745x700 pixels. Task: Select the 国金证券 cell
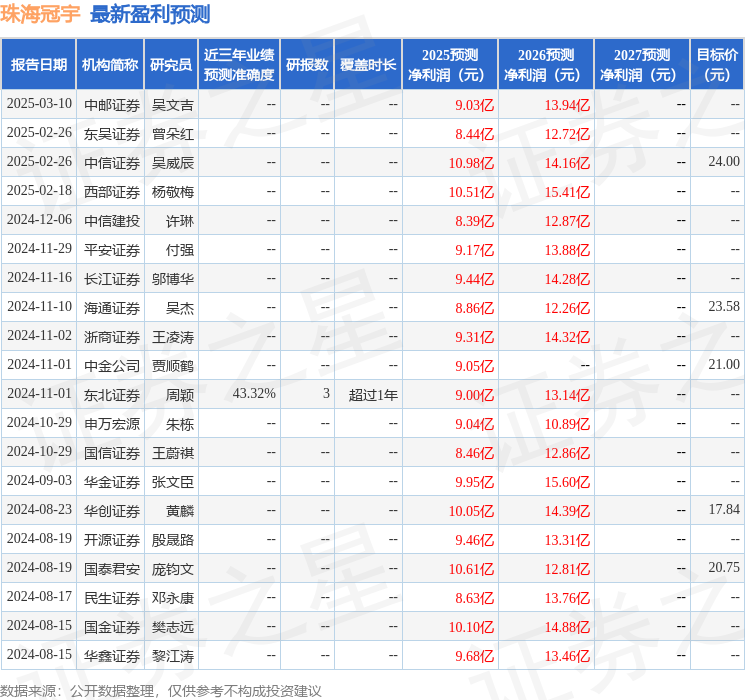click(112, 627)
